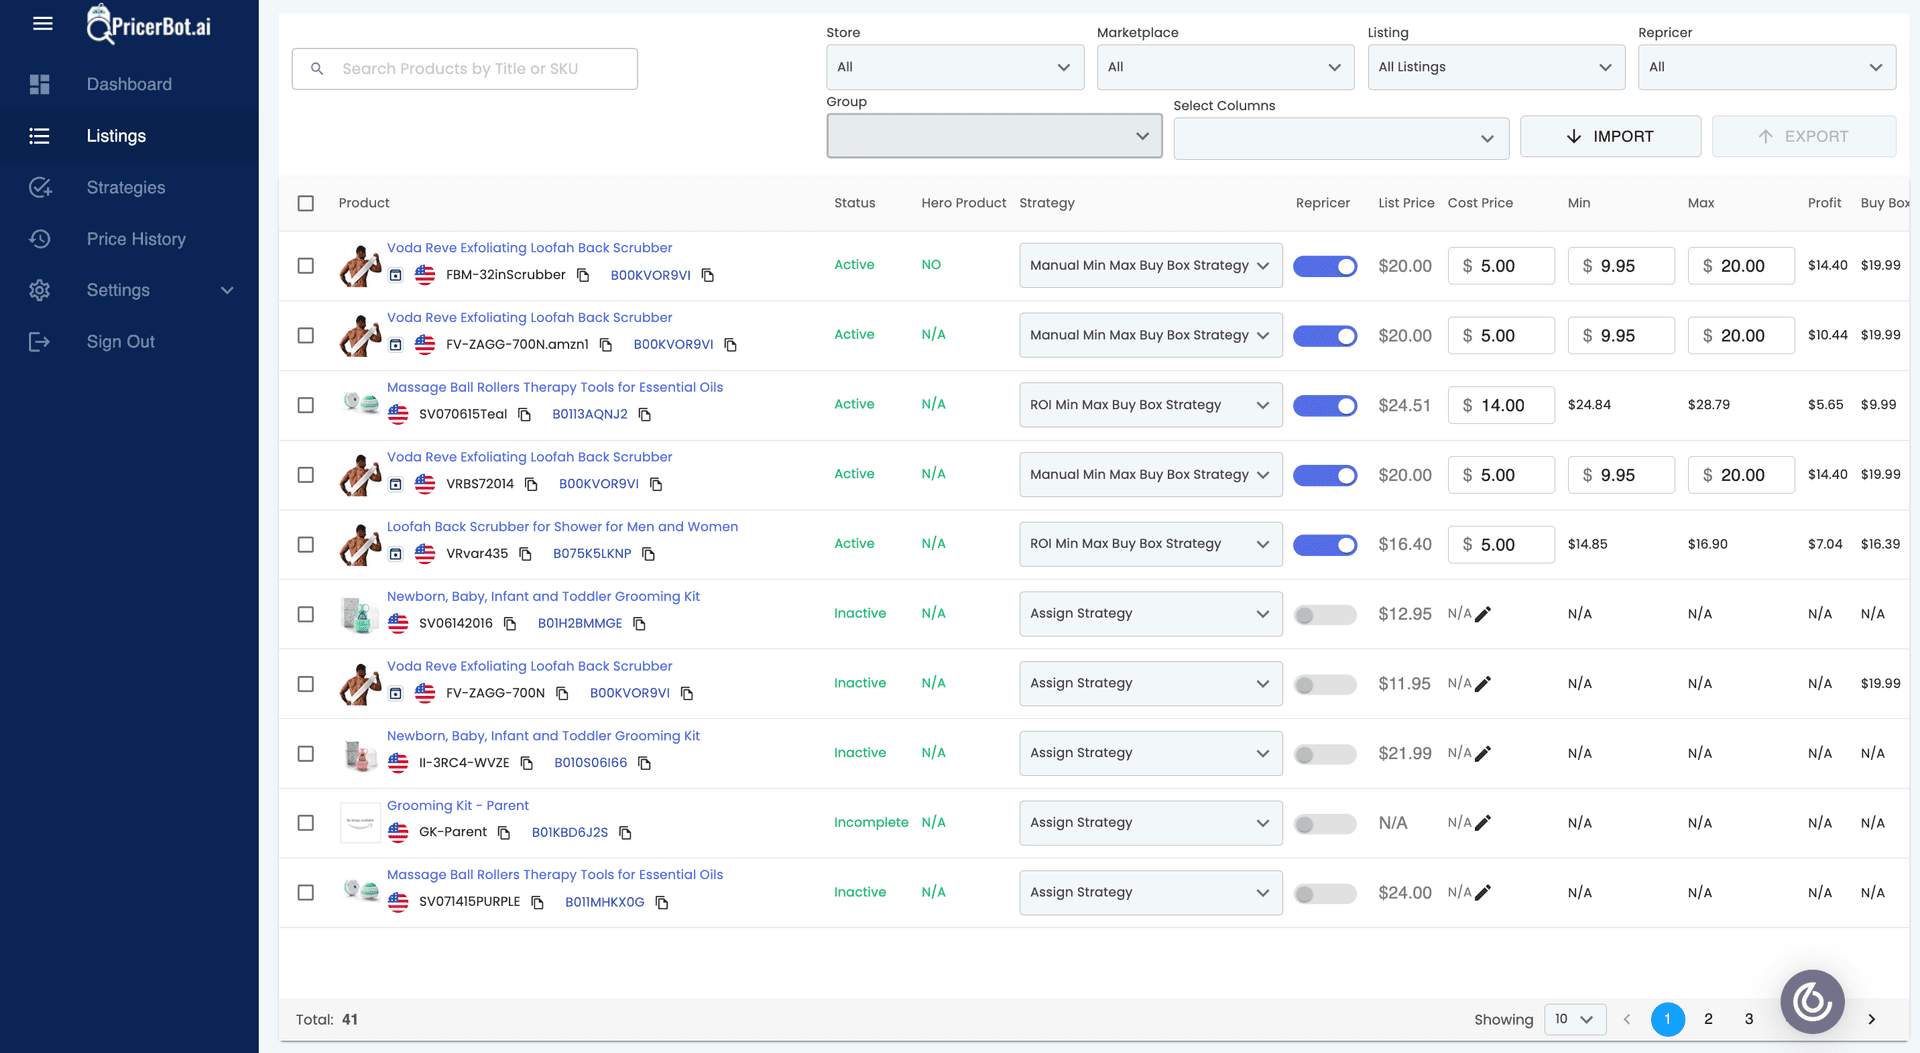This screenshot has height=1053, width=1920.
Task: Switch to the Listings section in sidebar
Action: [115, 135]
